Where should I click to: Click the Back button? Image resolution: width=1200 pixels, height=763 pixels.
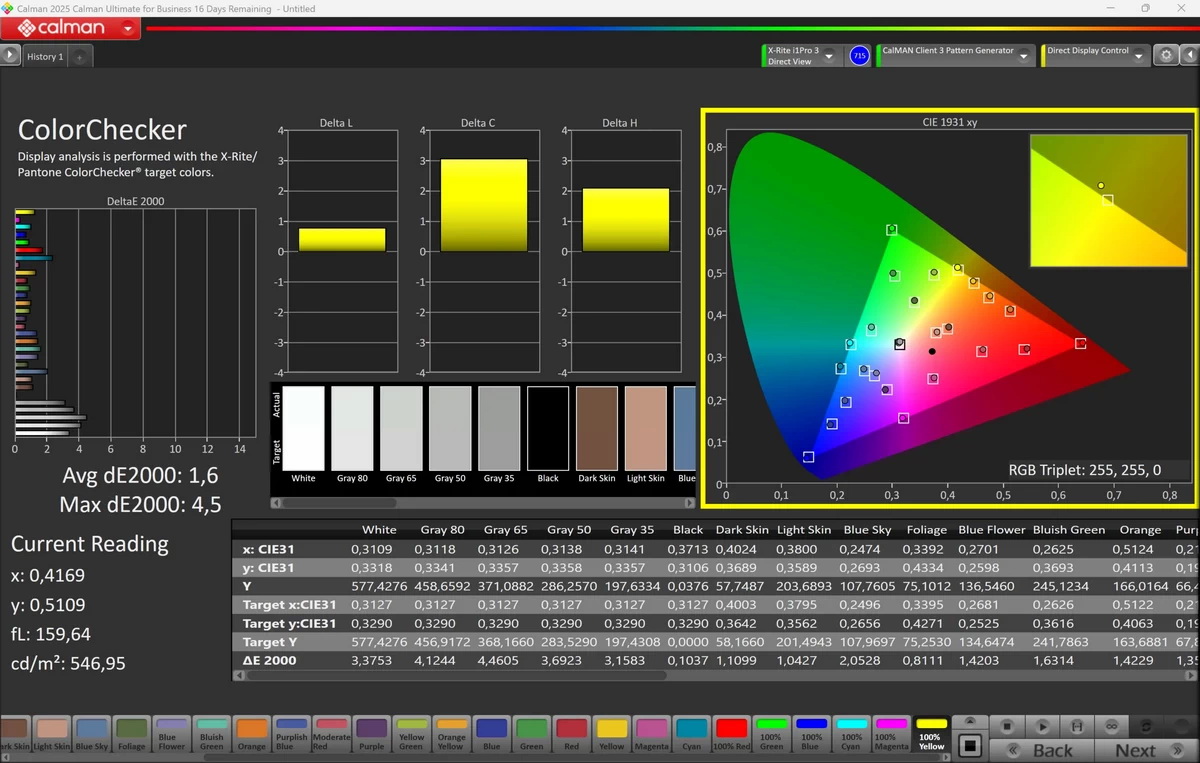[x=1052, y=750]
